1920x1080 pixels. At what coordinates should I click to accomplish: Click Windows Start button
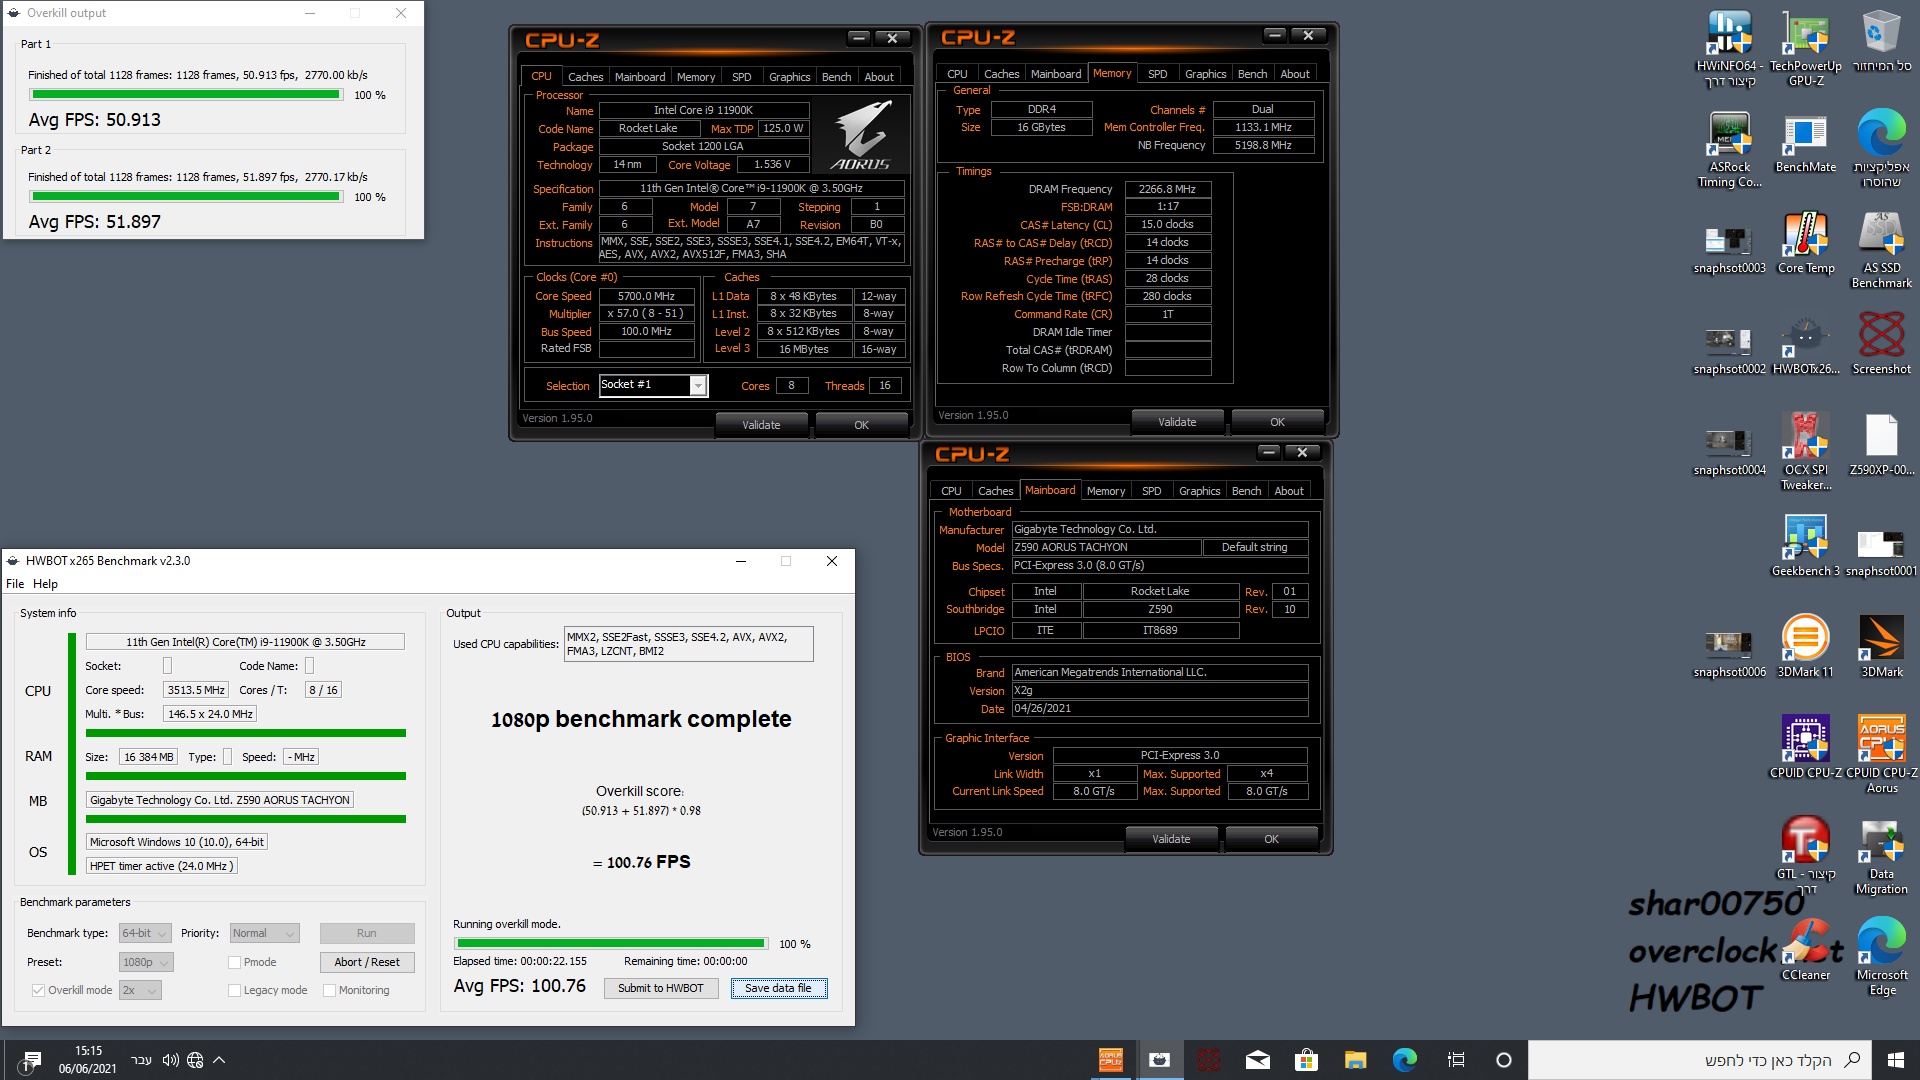(1895, 1060)
